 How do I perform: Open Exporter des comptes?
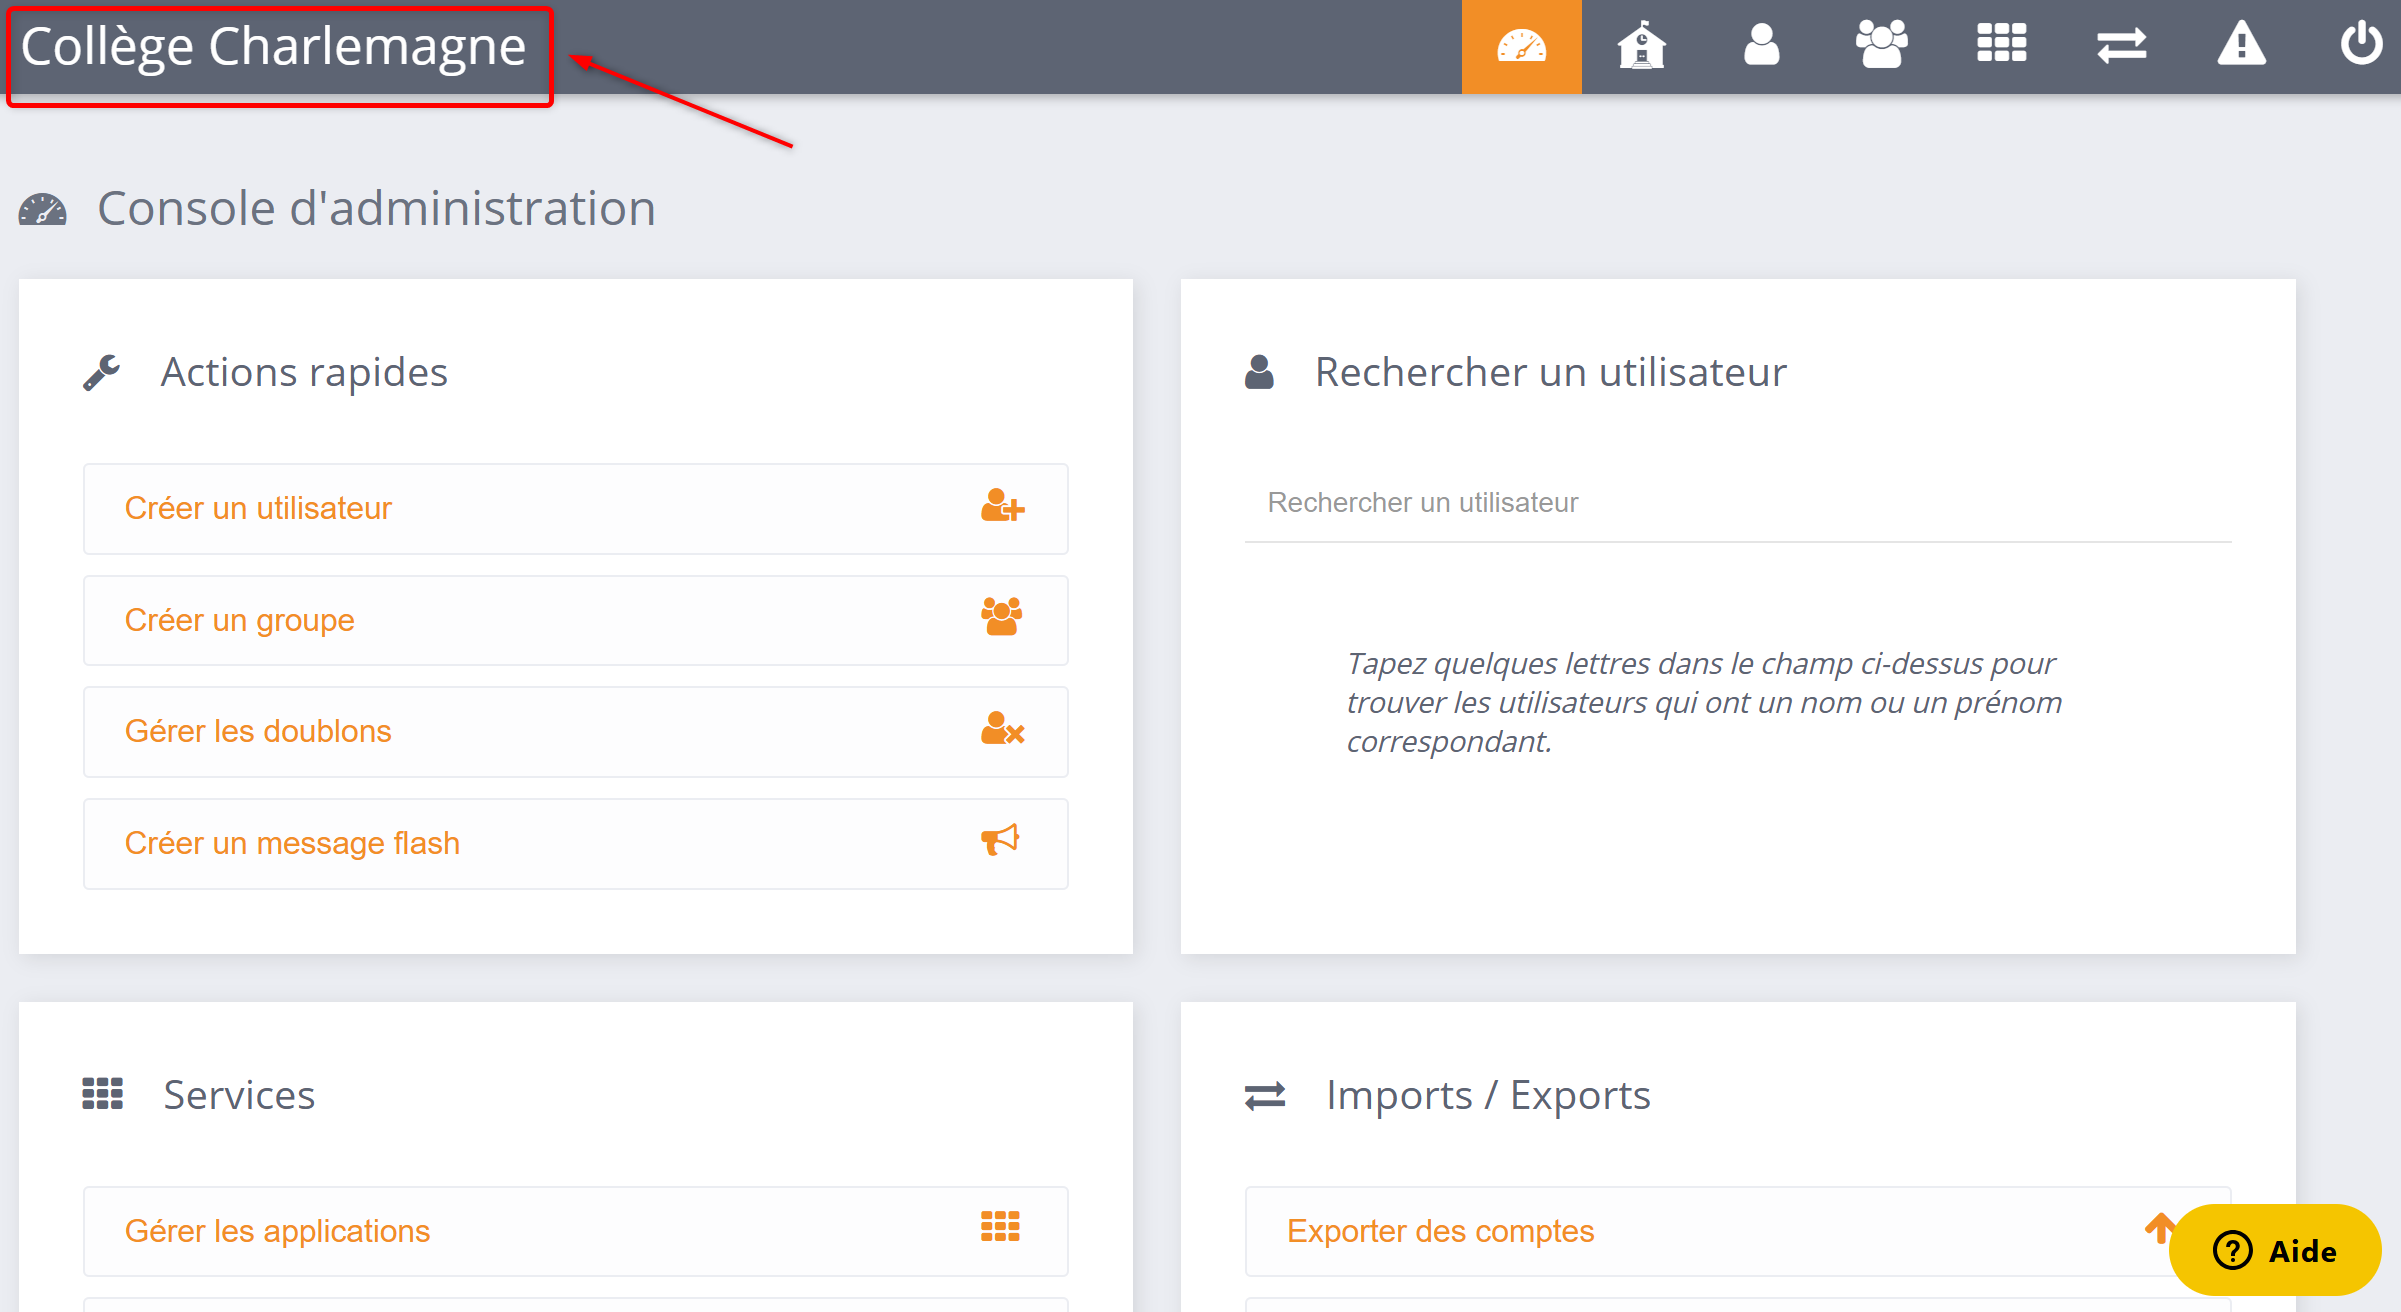coord(1738,1232)
